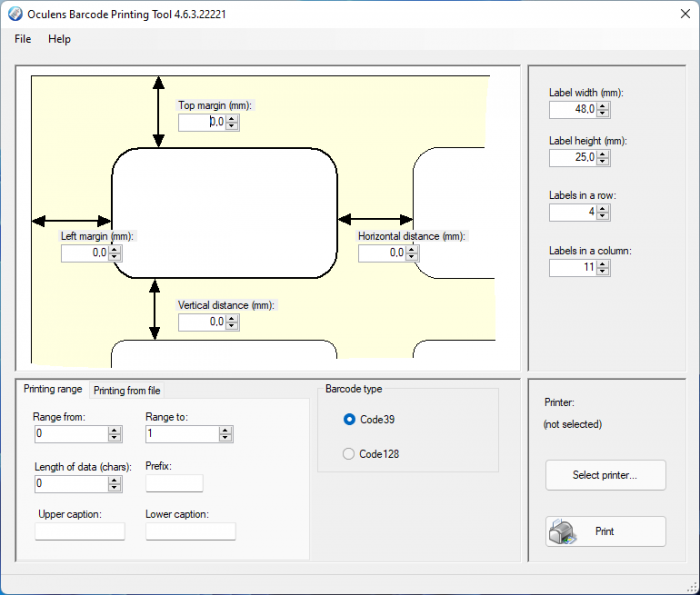Decrease the Vertical distance spinner value
The width and height of the screenshot is (700, 595).
click(233, 326)
